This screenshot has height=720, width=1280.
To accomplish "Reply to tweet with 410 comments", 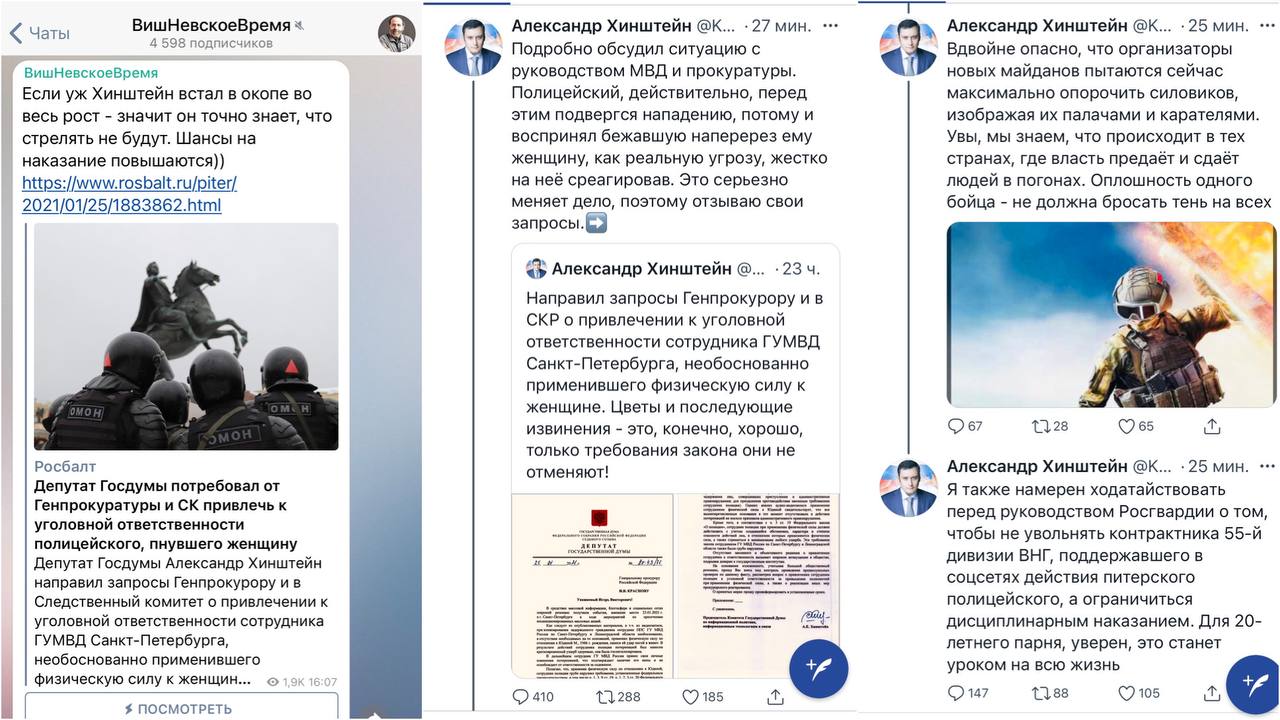I will point(533,696).
